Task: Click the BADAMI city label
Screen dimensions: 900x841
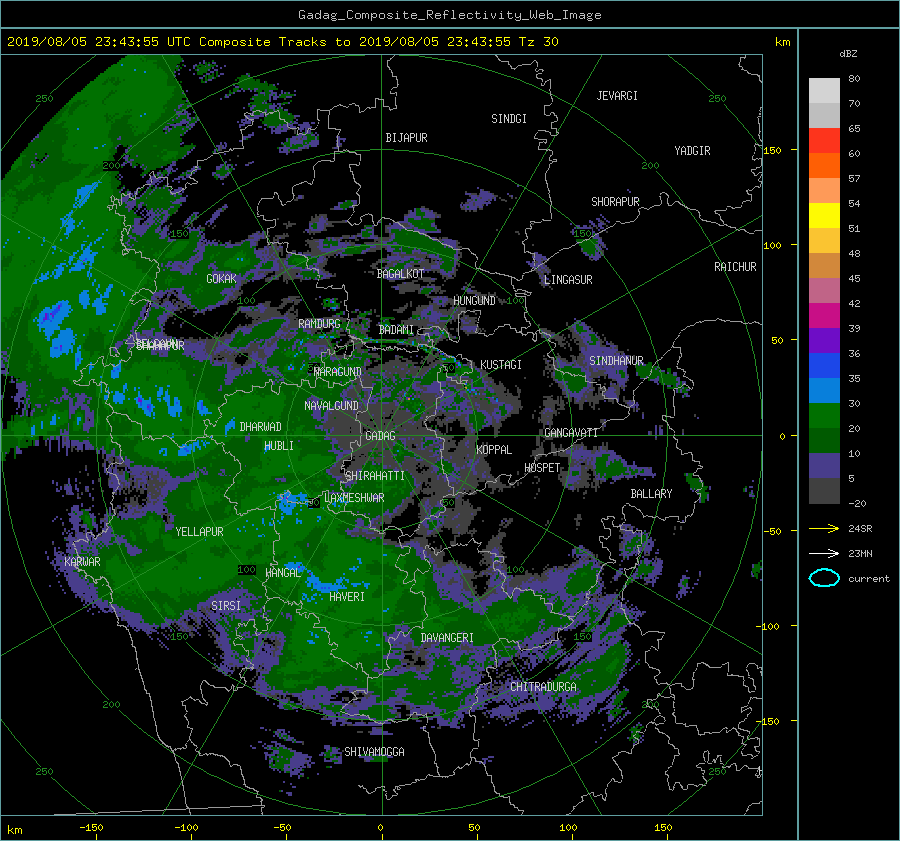Action: click(396, 330)
